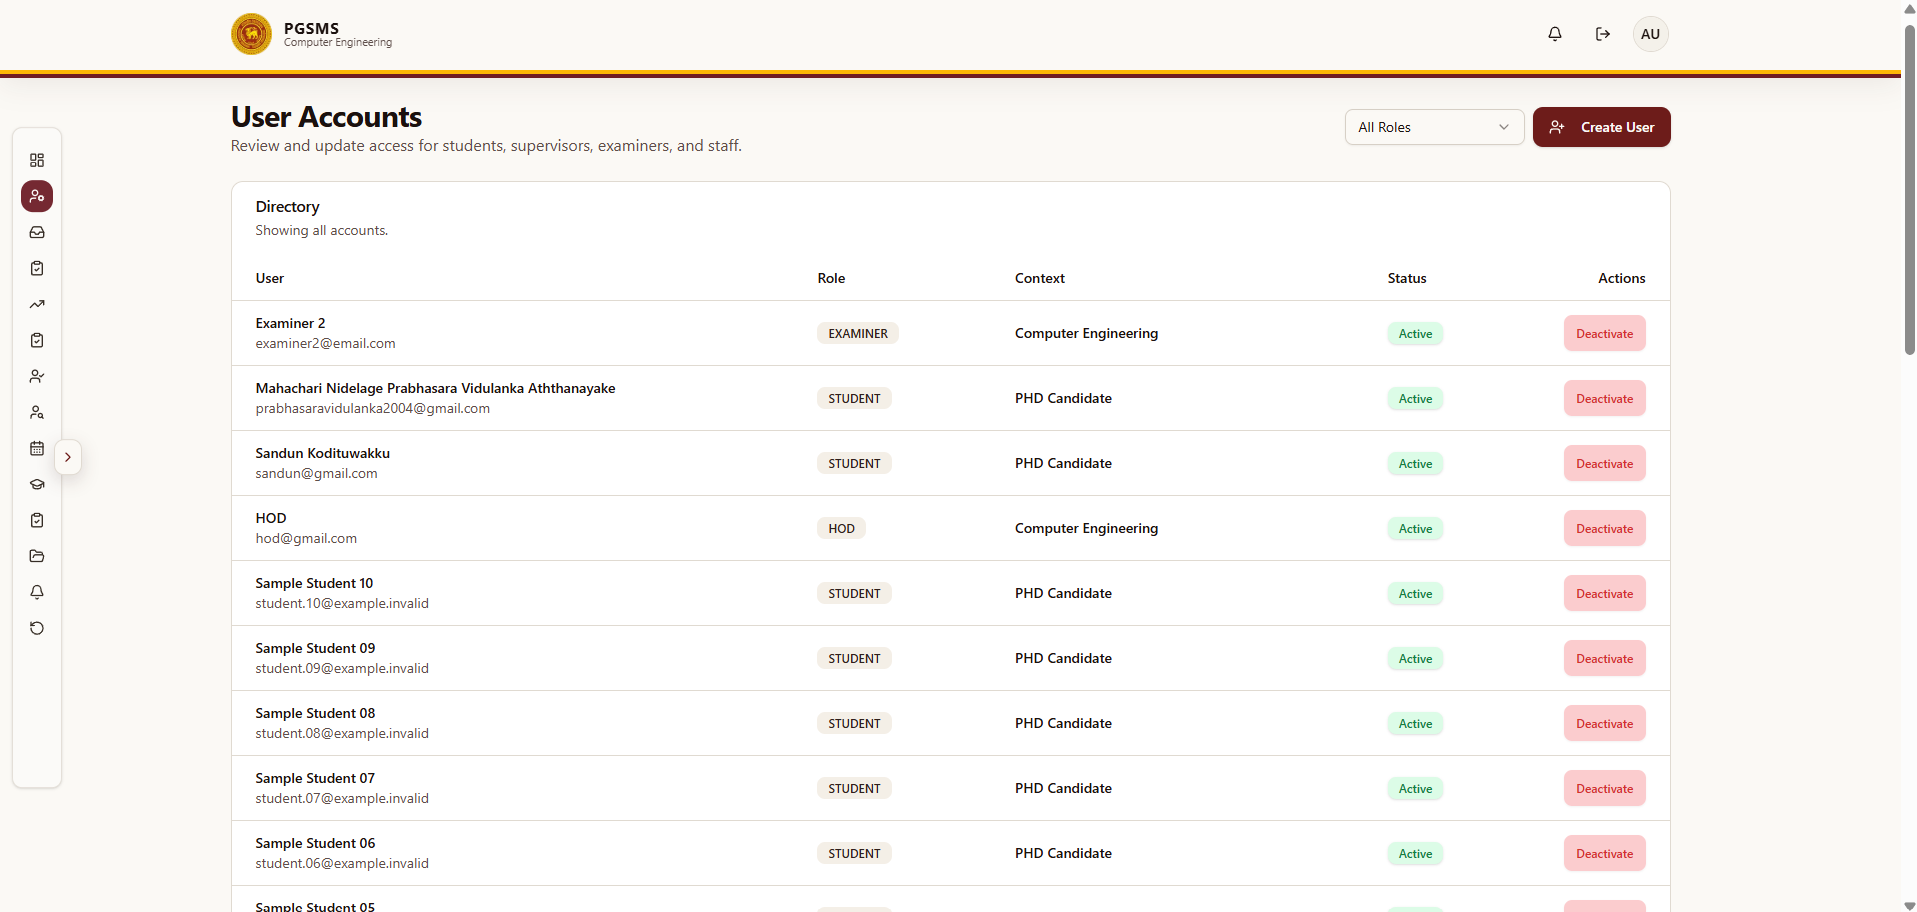Click the logout icon in the header
Screen dimensions: 1917x912
1603,34
